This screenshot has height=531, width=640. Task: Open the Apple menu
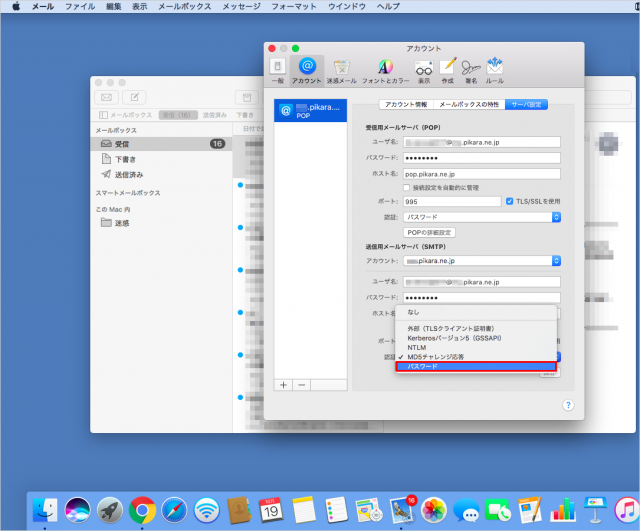(16, 7)
